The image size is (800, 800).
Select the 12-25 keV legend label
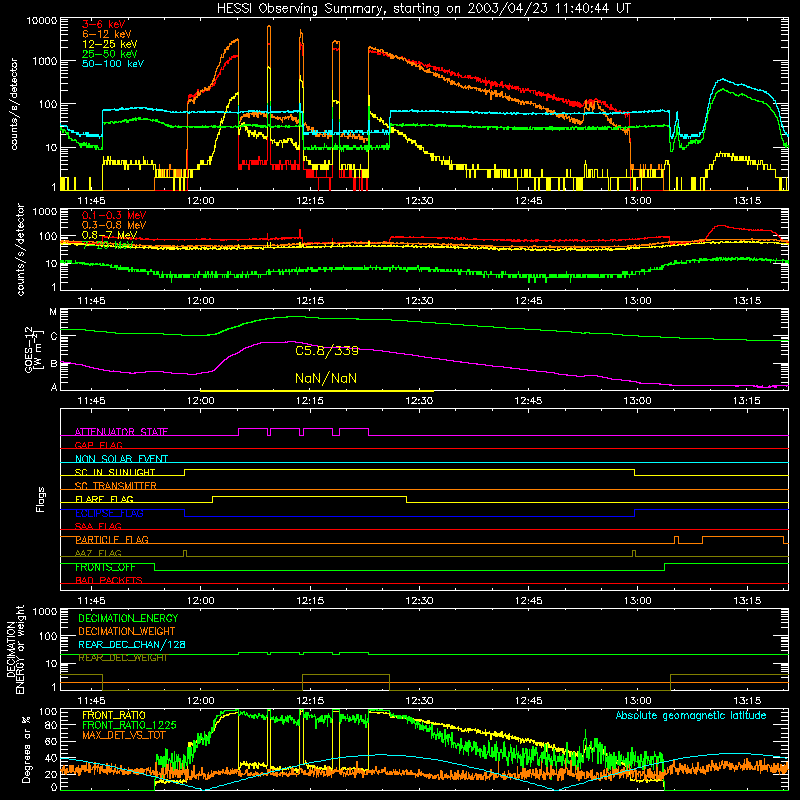coord(109,44)
